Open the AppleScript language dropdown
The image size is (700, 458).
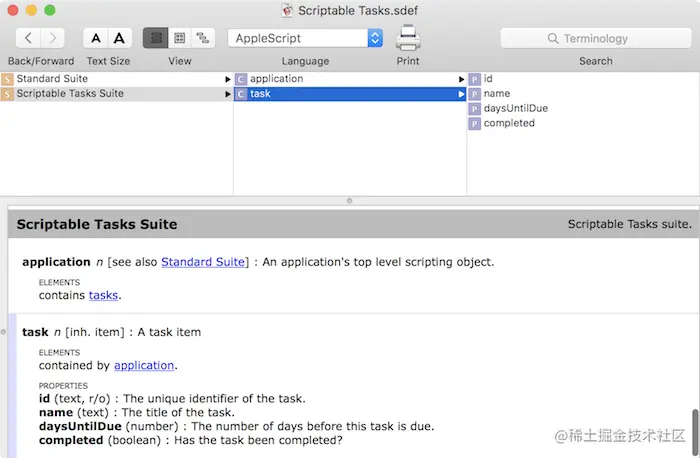tap(305, 38)
